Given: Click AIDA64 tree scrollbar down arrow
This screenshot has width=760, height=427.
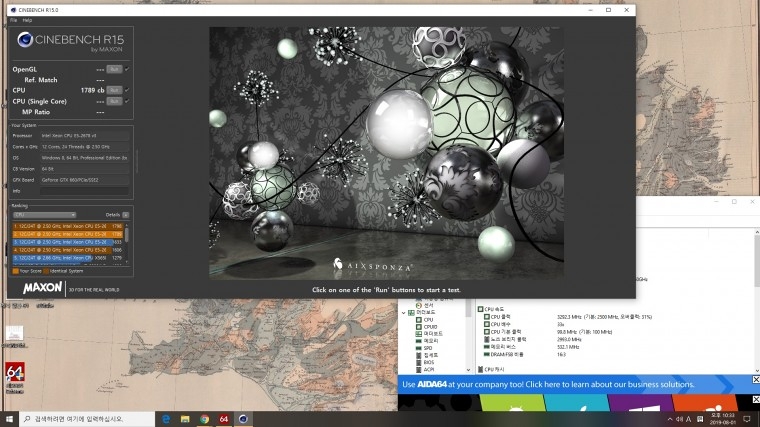Looking at the screenshot, I should (468, 370).
